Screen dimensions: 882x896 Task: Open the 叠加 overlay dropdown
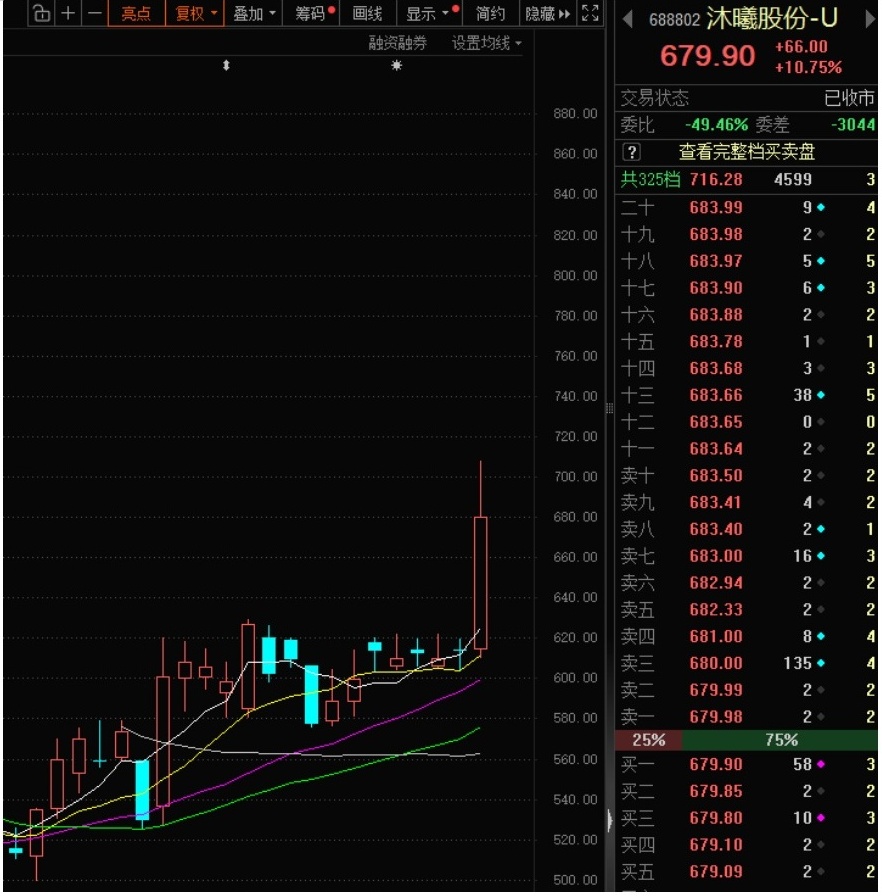[x=254, y=13]
